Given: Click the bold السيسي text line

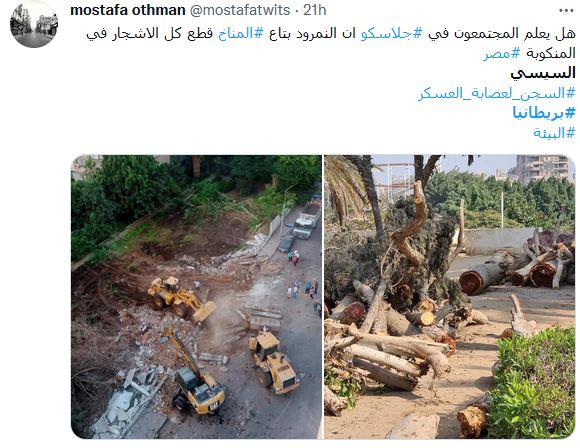Looking at the screenshot, I should click(x=543, y=73).
